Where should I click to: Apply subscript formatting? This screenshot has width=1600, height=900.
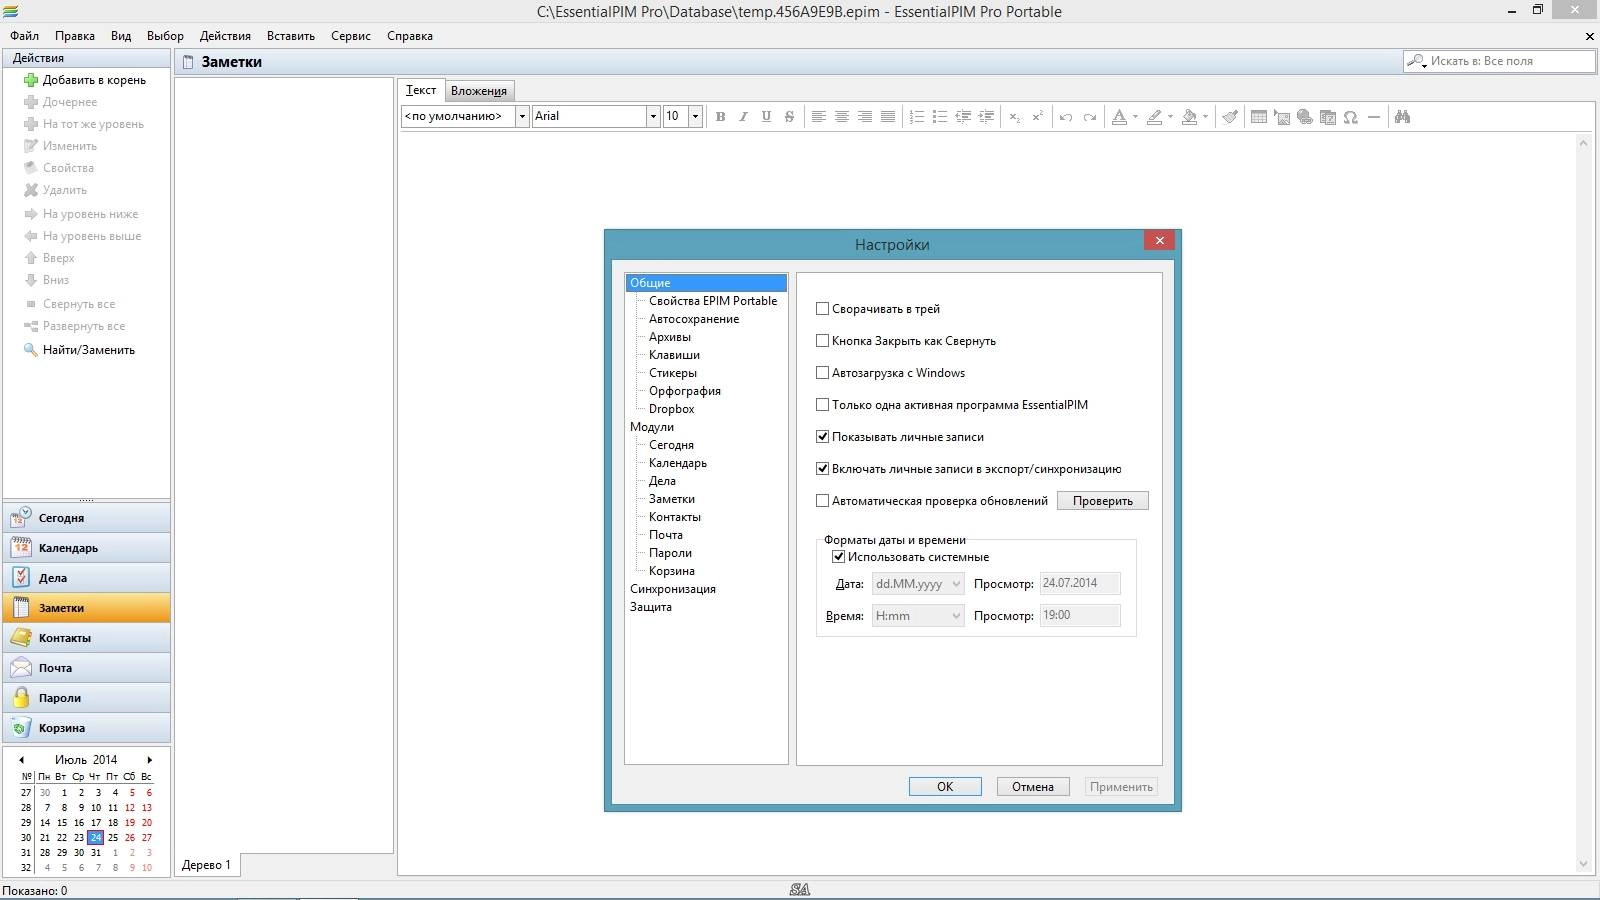coord(1015,117)
